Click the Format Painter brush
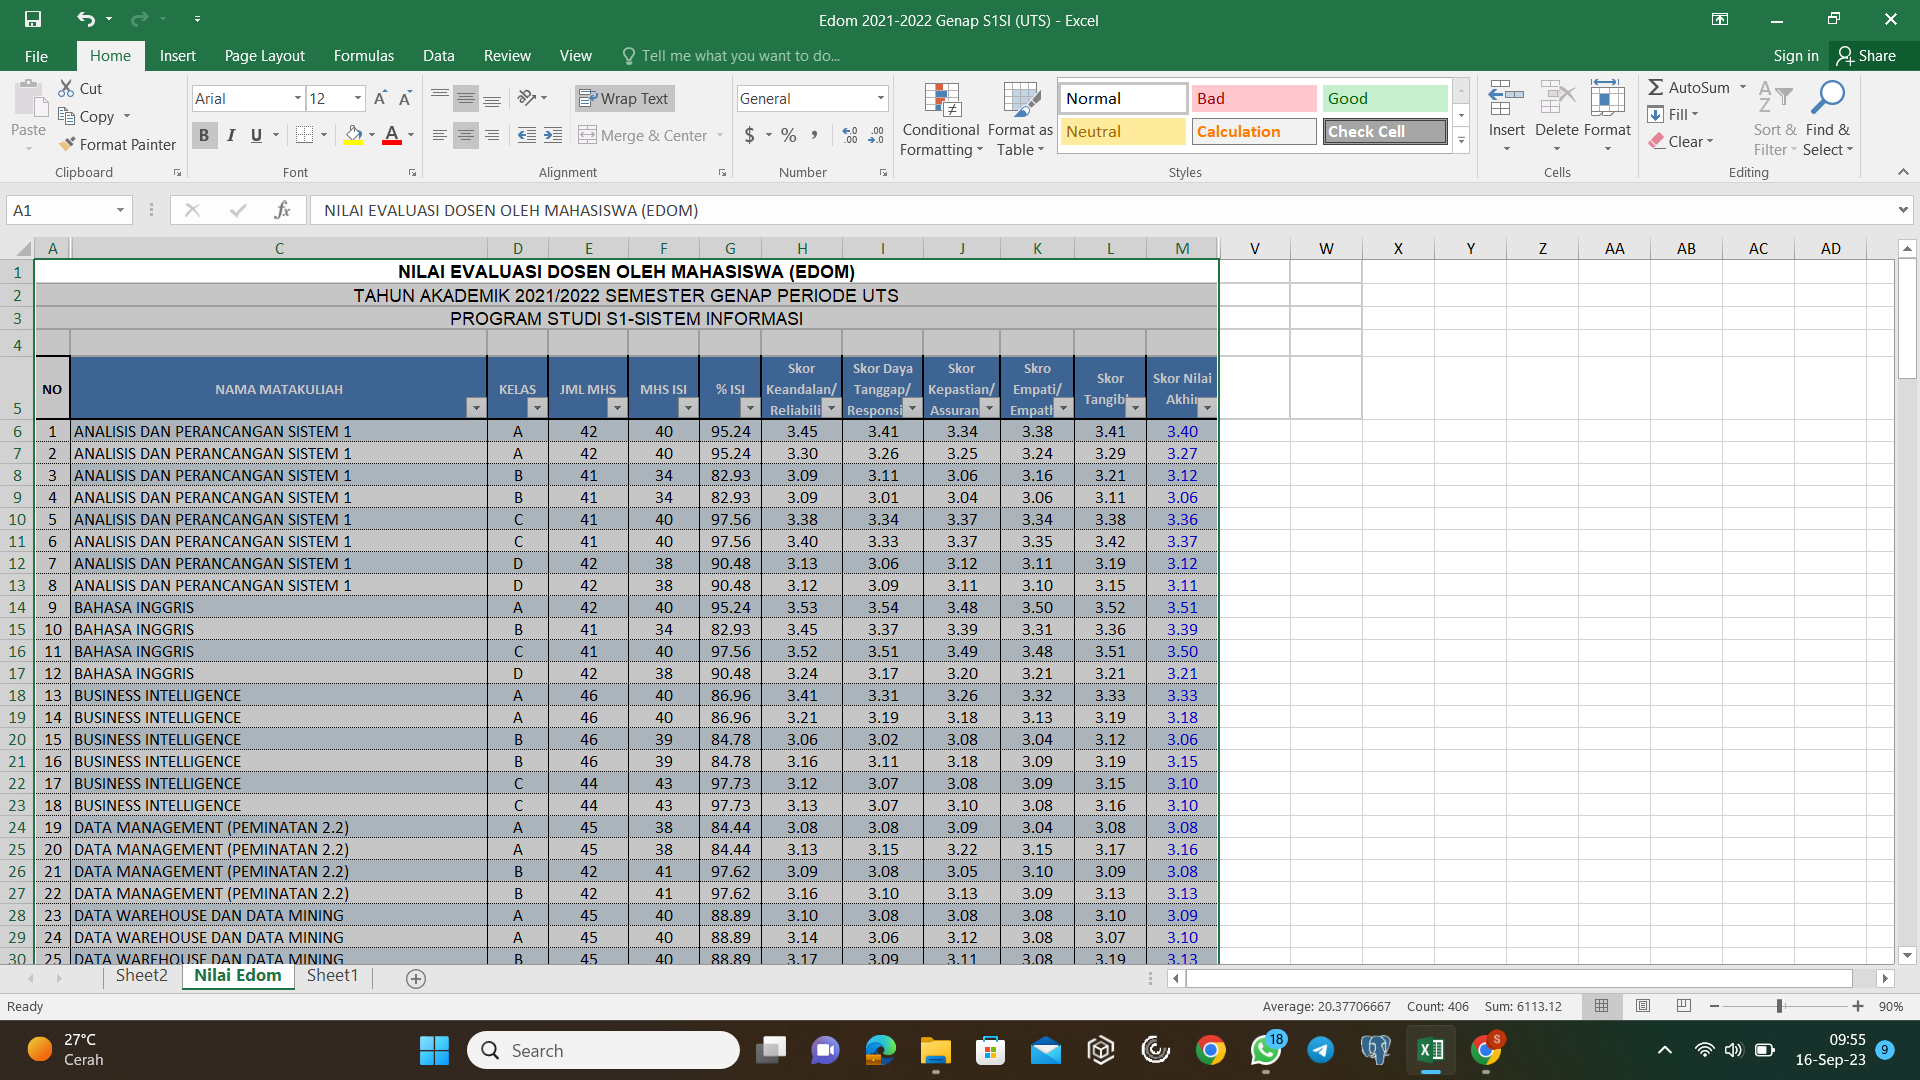This screenshot has height=1080, width=1920. (67, 144)
